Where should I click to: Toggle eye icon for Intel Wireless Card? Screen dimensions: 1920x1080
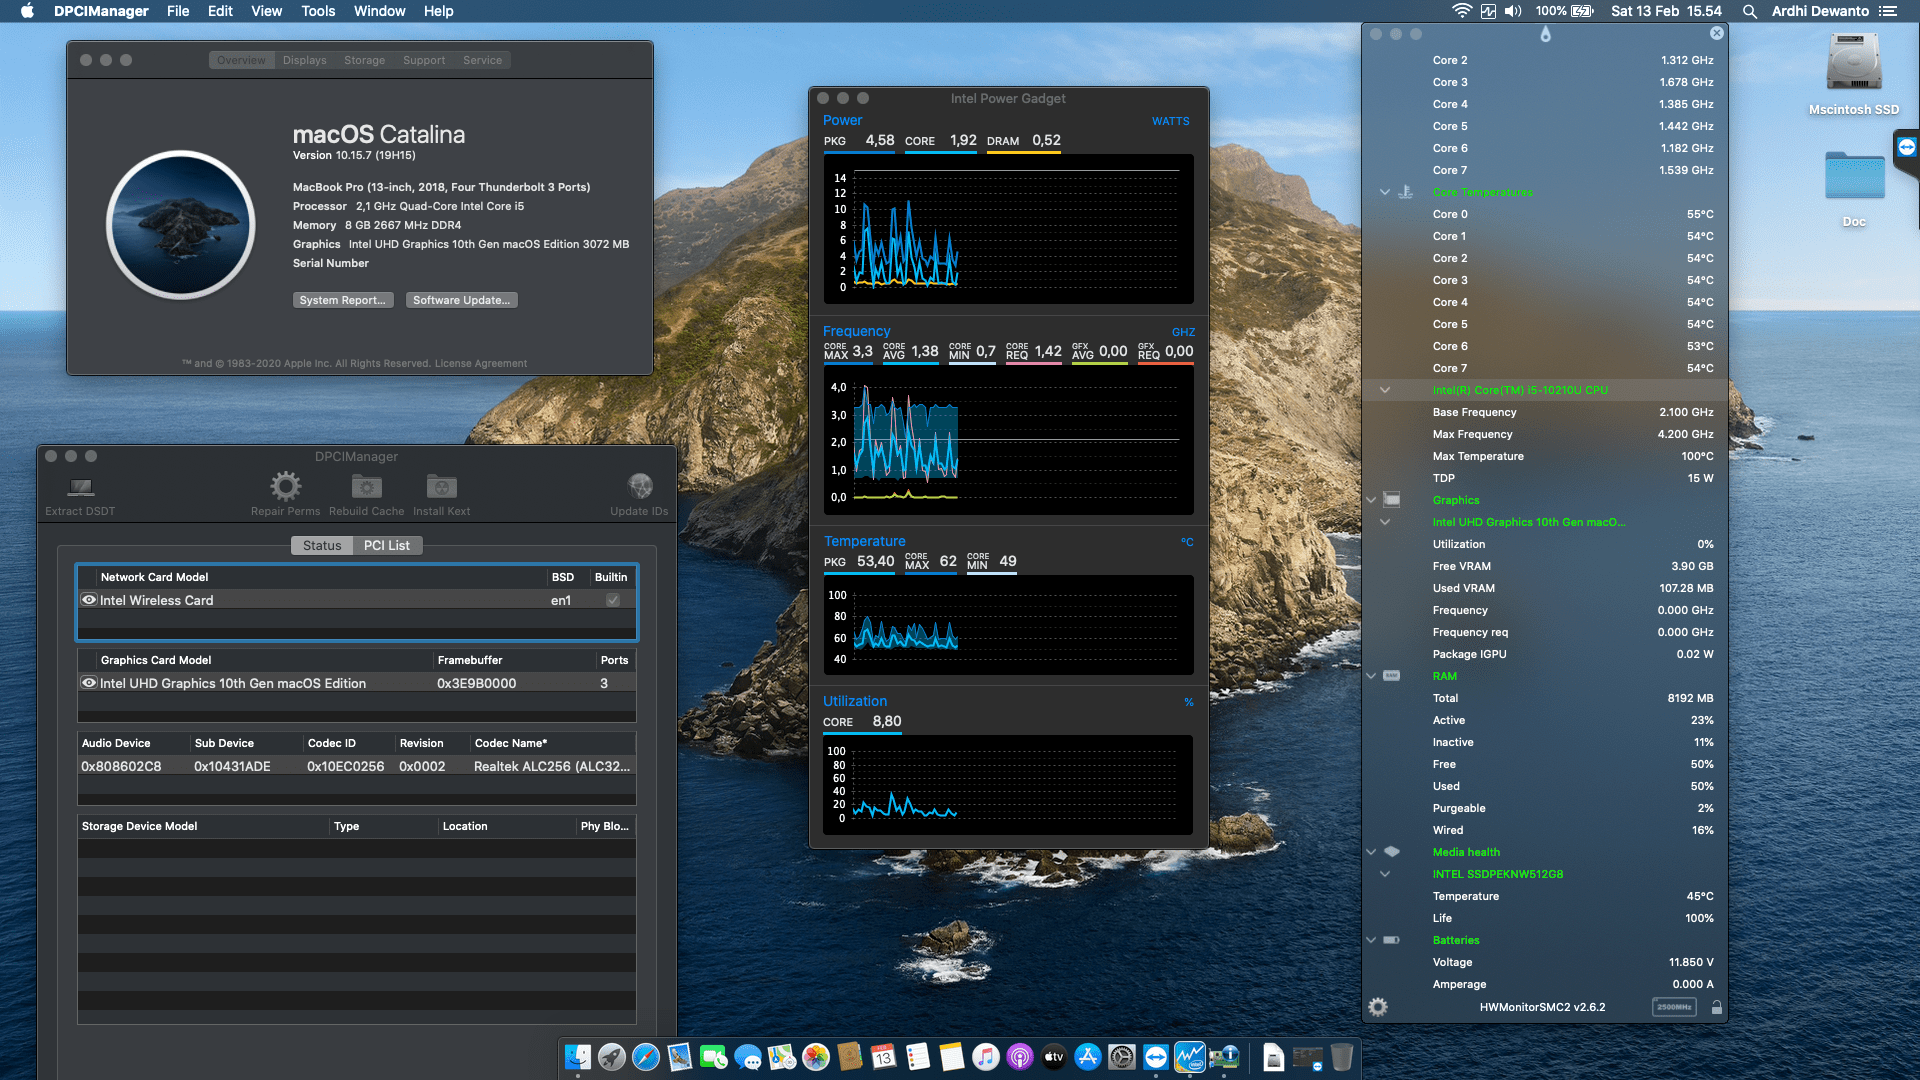[x=89, y=600]
